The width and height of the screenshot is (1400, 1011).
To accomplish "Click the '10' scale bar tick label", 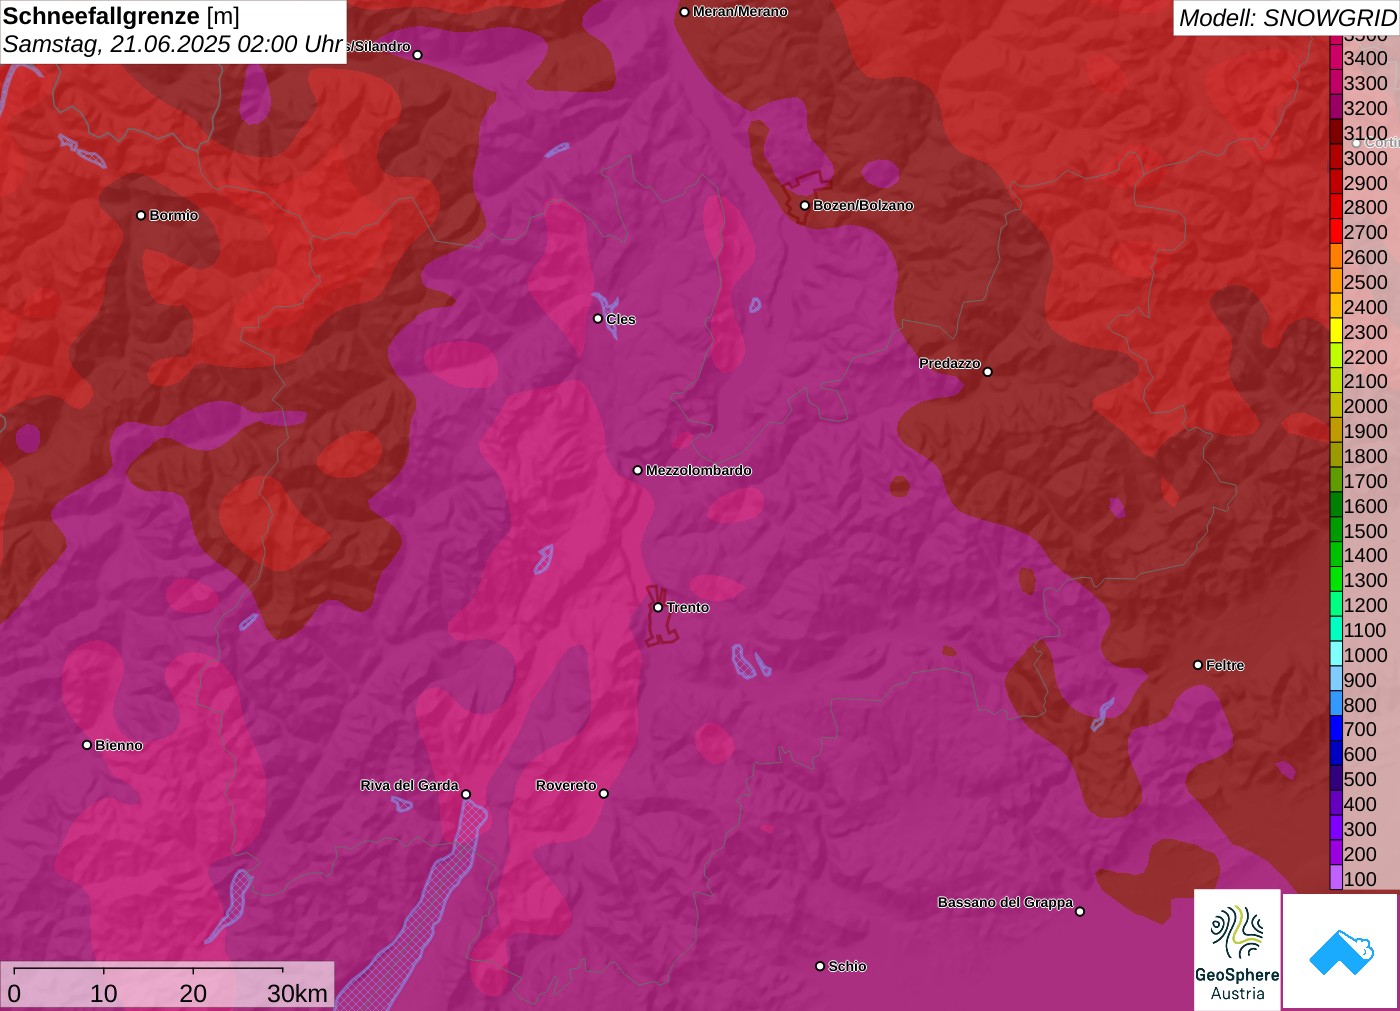I will pyautogui.click(x=104, y=993).
